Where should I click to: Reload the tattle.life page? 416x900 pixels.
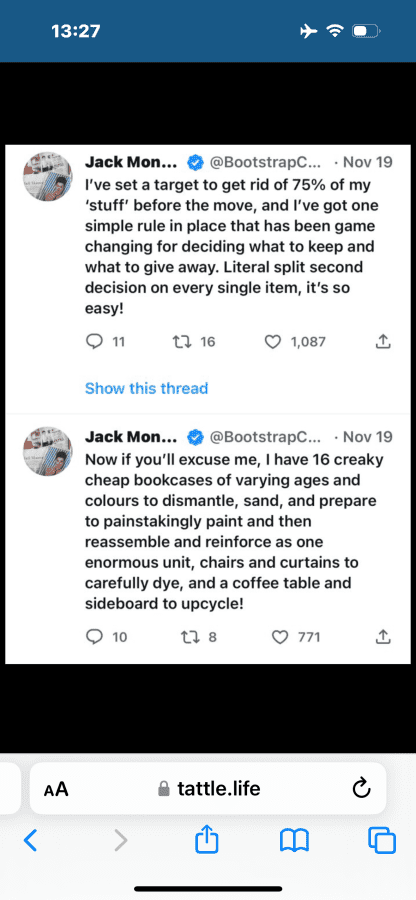(361, 789)
